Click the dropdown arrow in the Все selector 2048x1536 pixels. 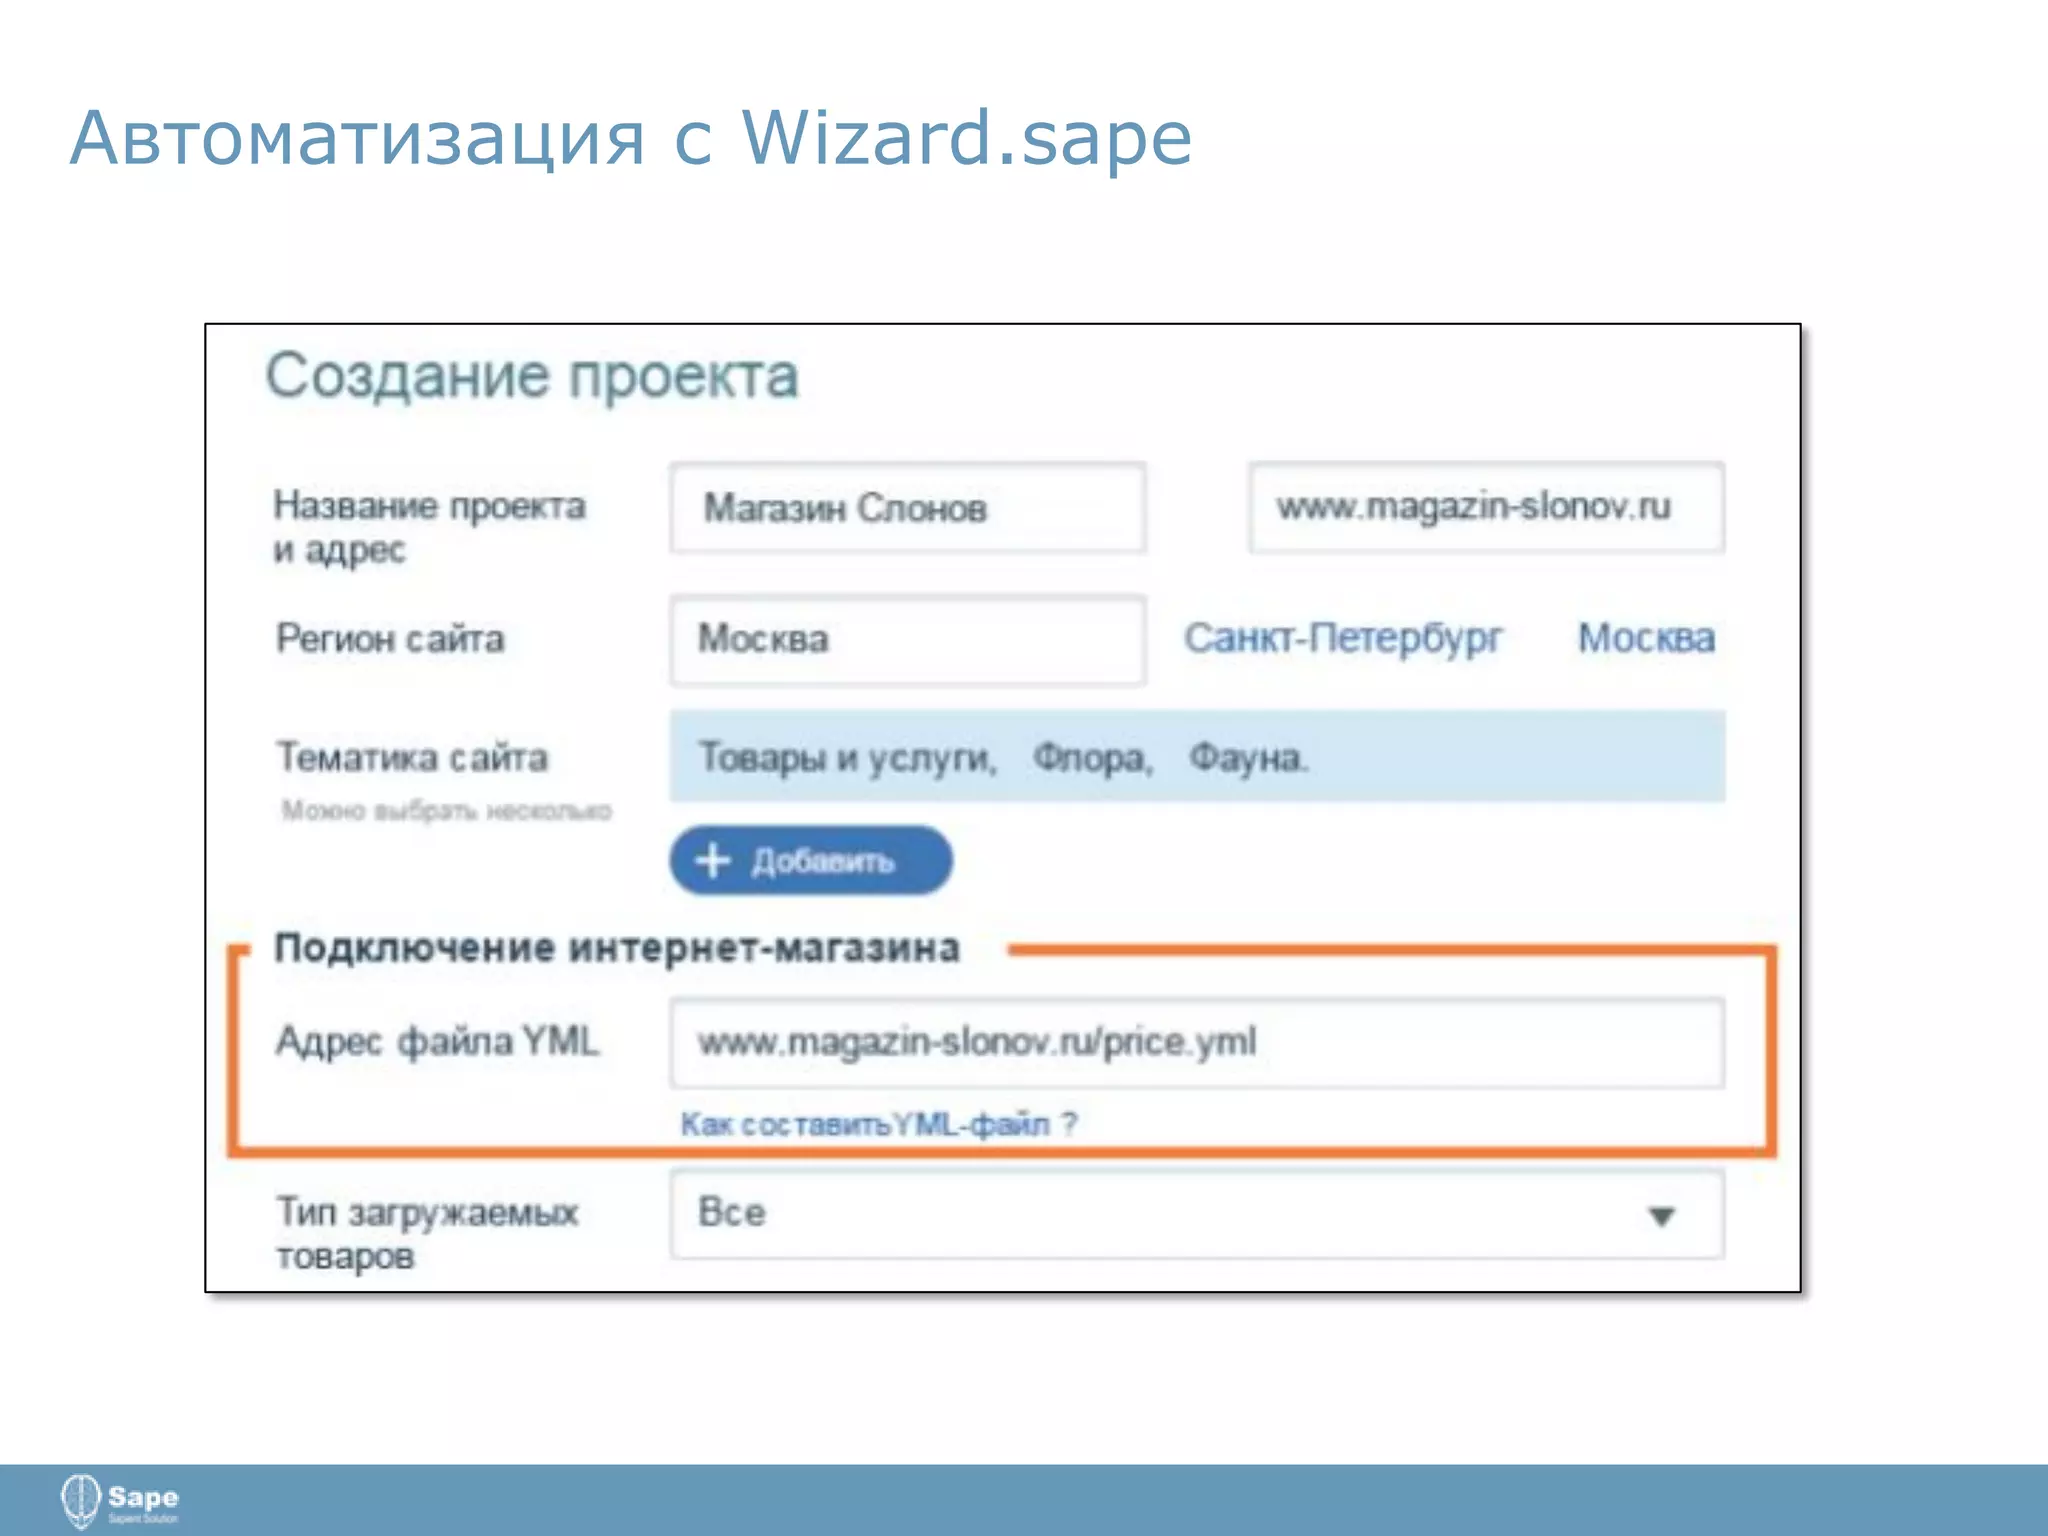click(1661, 1216)
